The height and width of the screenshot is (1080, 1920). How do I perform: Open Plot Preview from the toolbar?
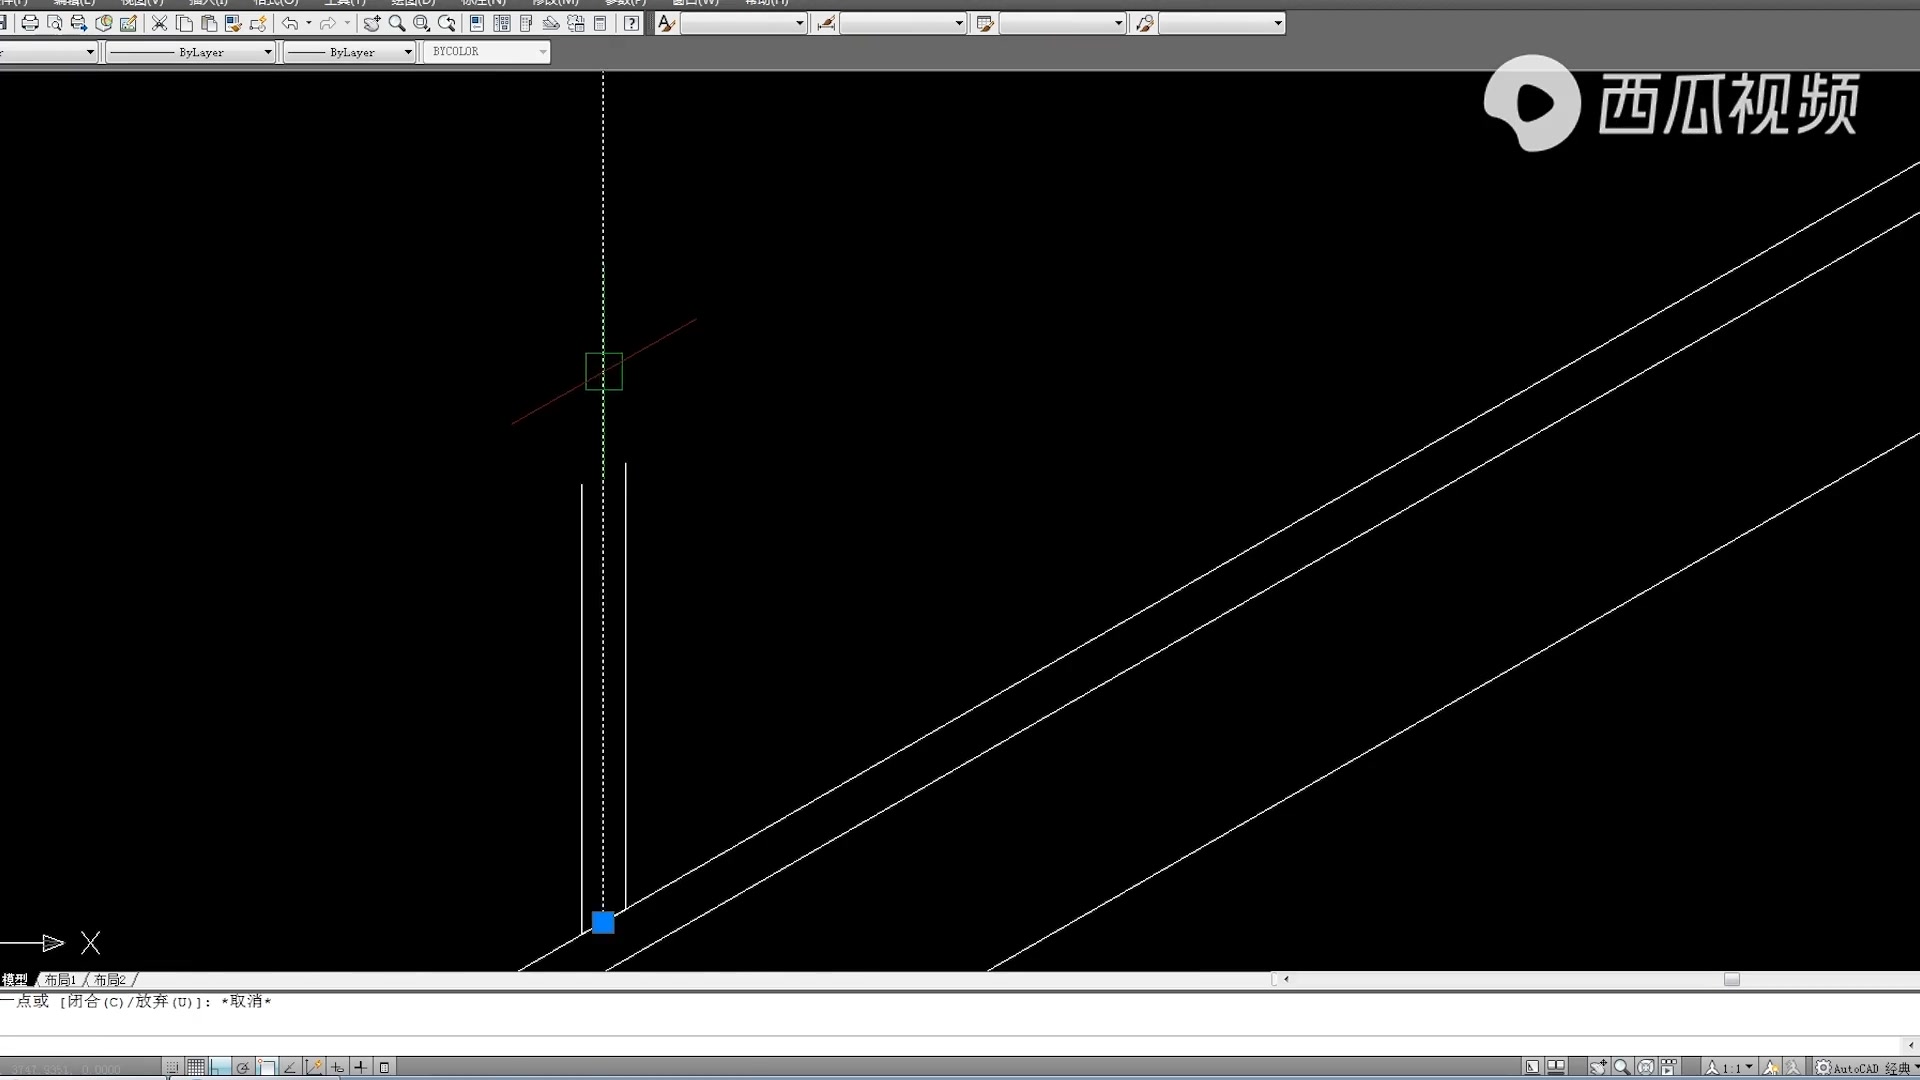(55, 23)
